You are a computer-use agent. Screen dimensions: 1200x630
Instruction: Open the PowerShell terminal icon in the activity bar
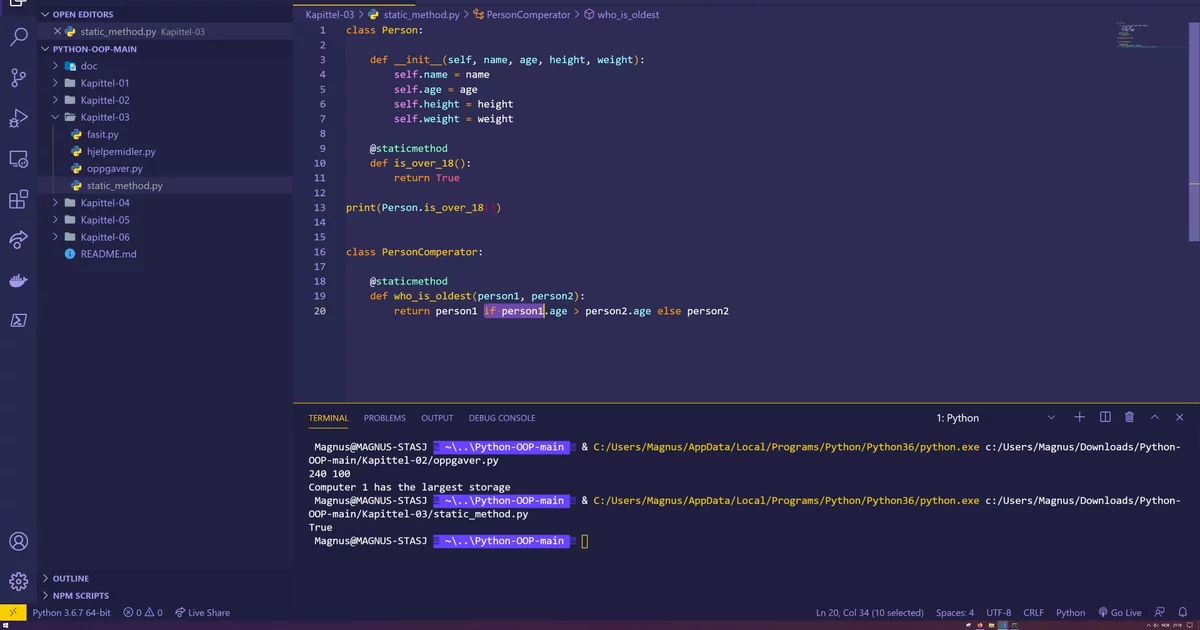tap(18, 321)
